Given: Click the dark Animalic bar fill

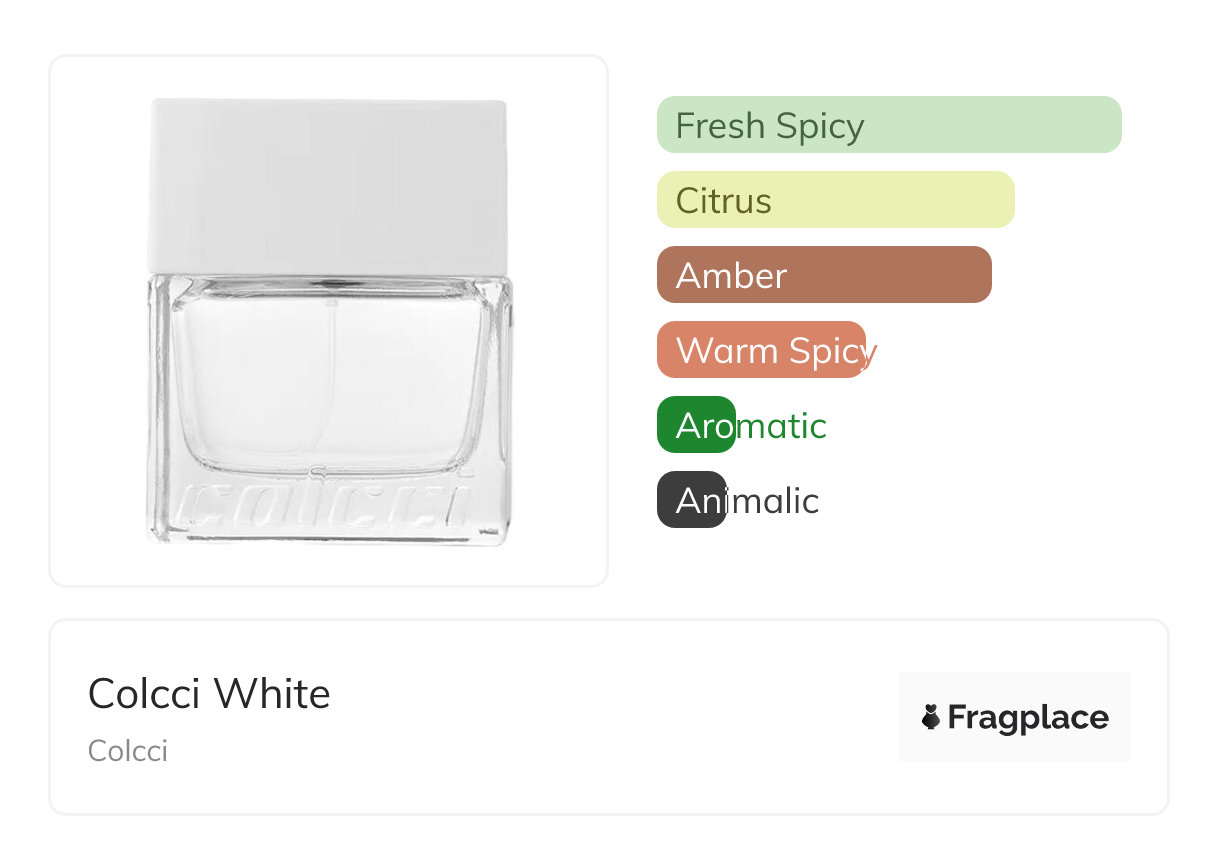Looking at the screenshot, I should click(x=690, y=500).
